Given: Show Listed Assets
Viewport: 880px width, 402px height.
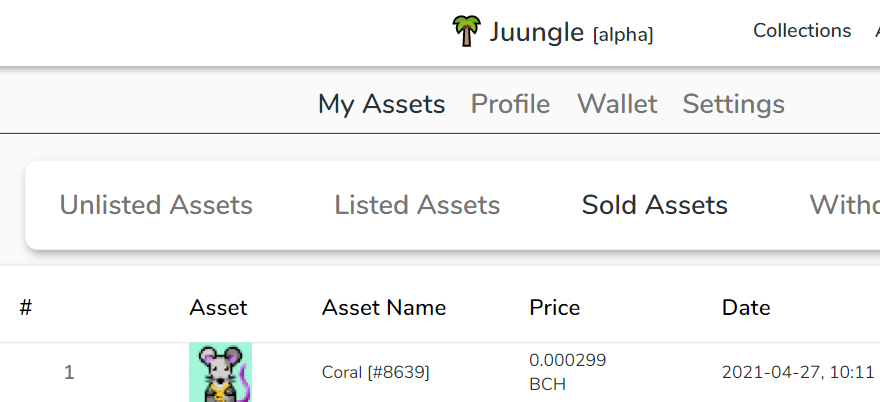Looking at the screenshot, I should [417, 205].
